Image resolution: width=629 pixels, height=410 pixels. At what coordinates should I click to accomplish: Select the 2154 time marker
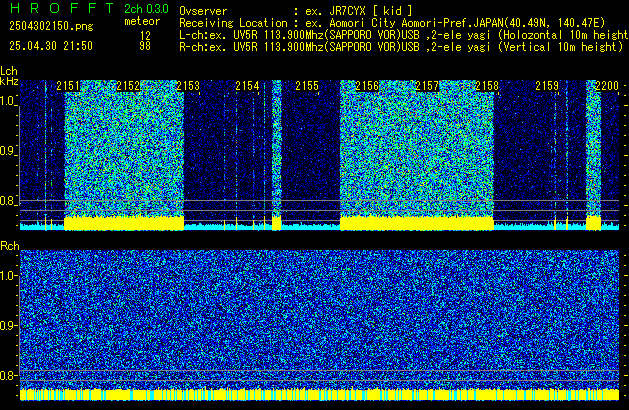[248, 86]
